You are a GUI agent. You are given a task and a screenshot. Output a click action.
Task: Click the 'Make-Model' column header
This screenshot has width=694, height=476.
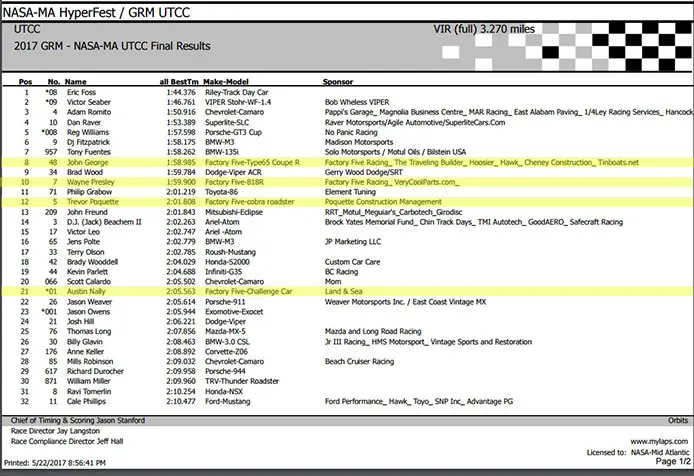(x=226, y=81)
